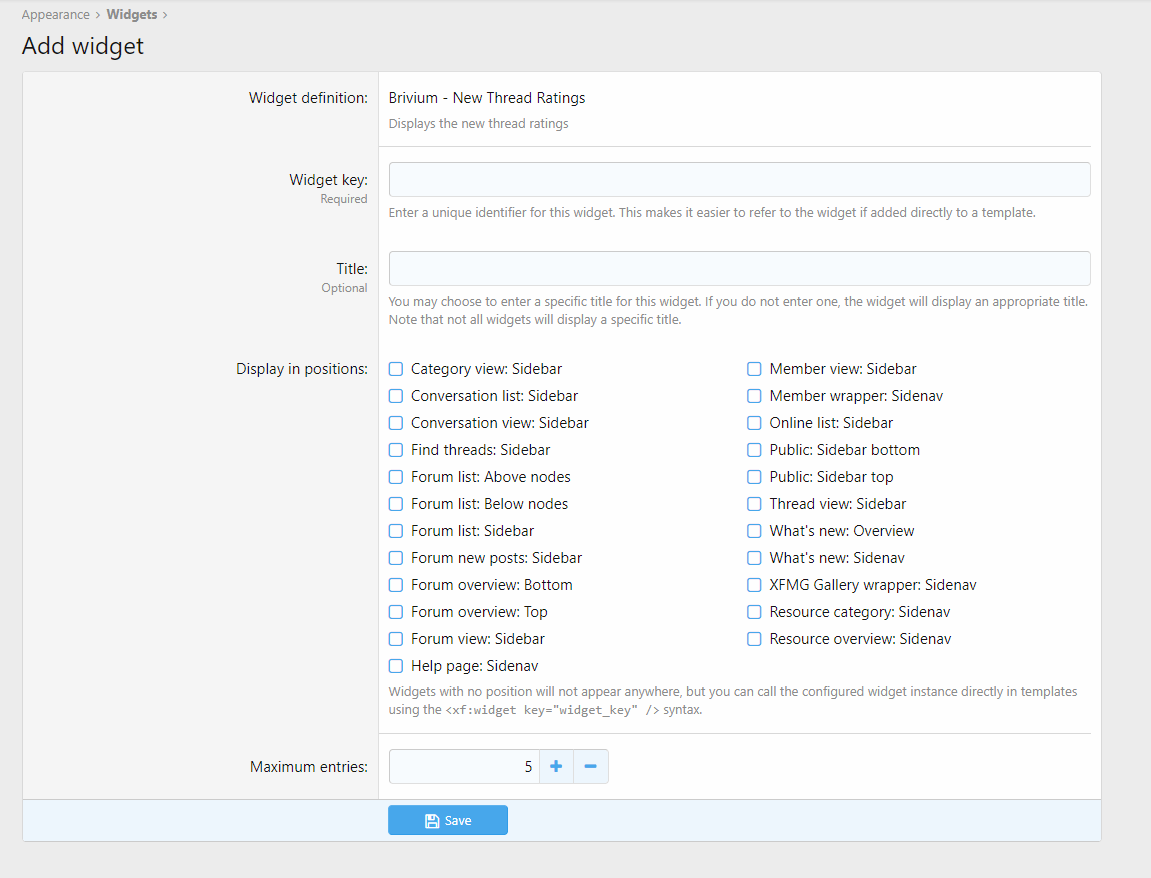
Task: Click the plus icon to increase maximum entries
Action: [556, 767]
